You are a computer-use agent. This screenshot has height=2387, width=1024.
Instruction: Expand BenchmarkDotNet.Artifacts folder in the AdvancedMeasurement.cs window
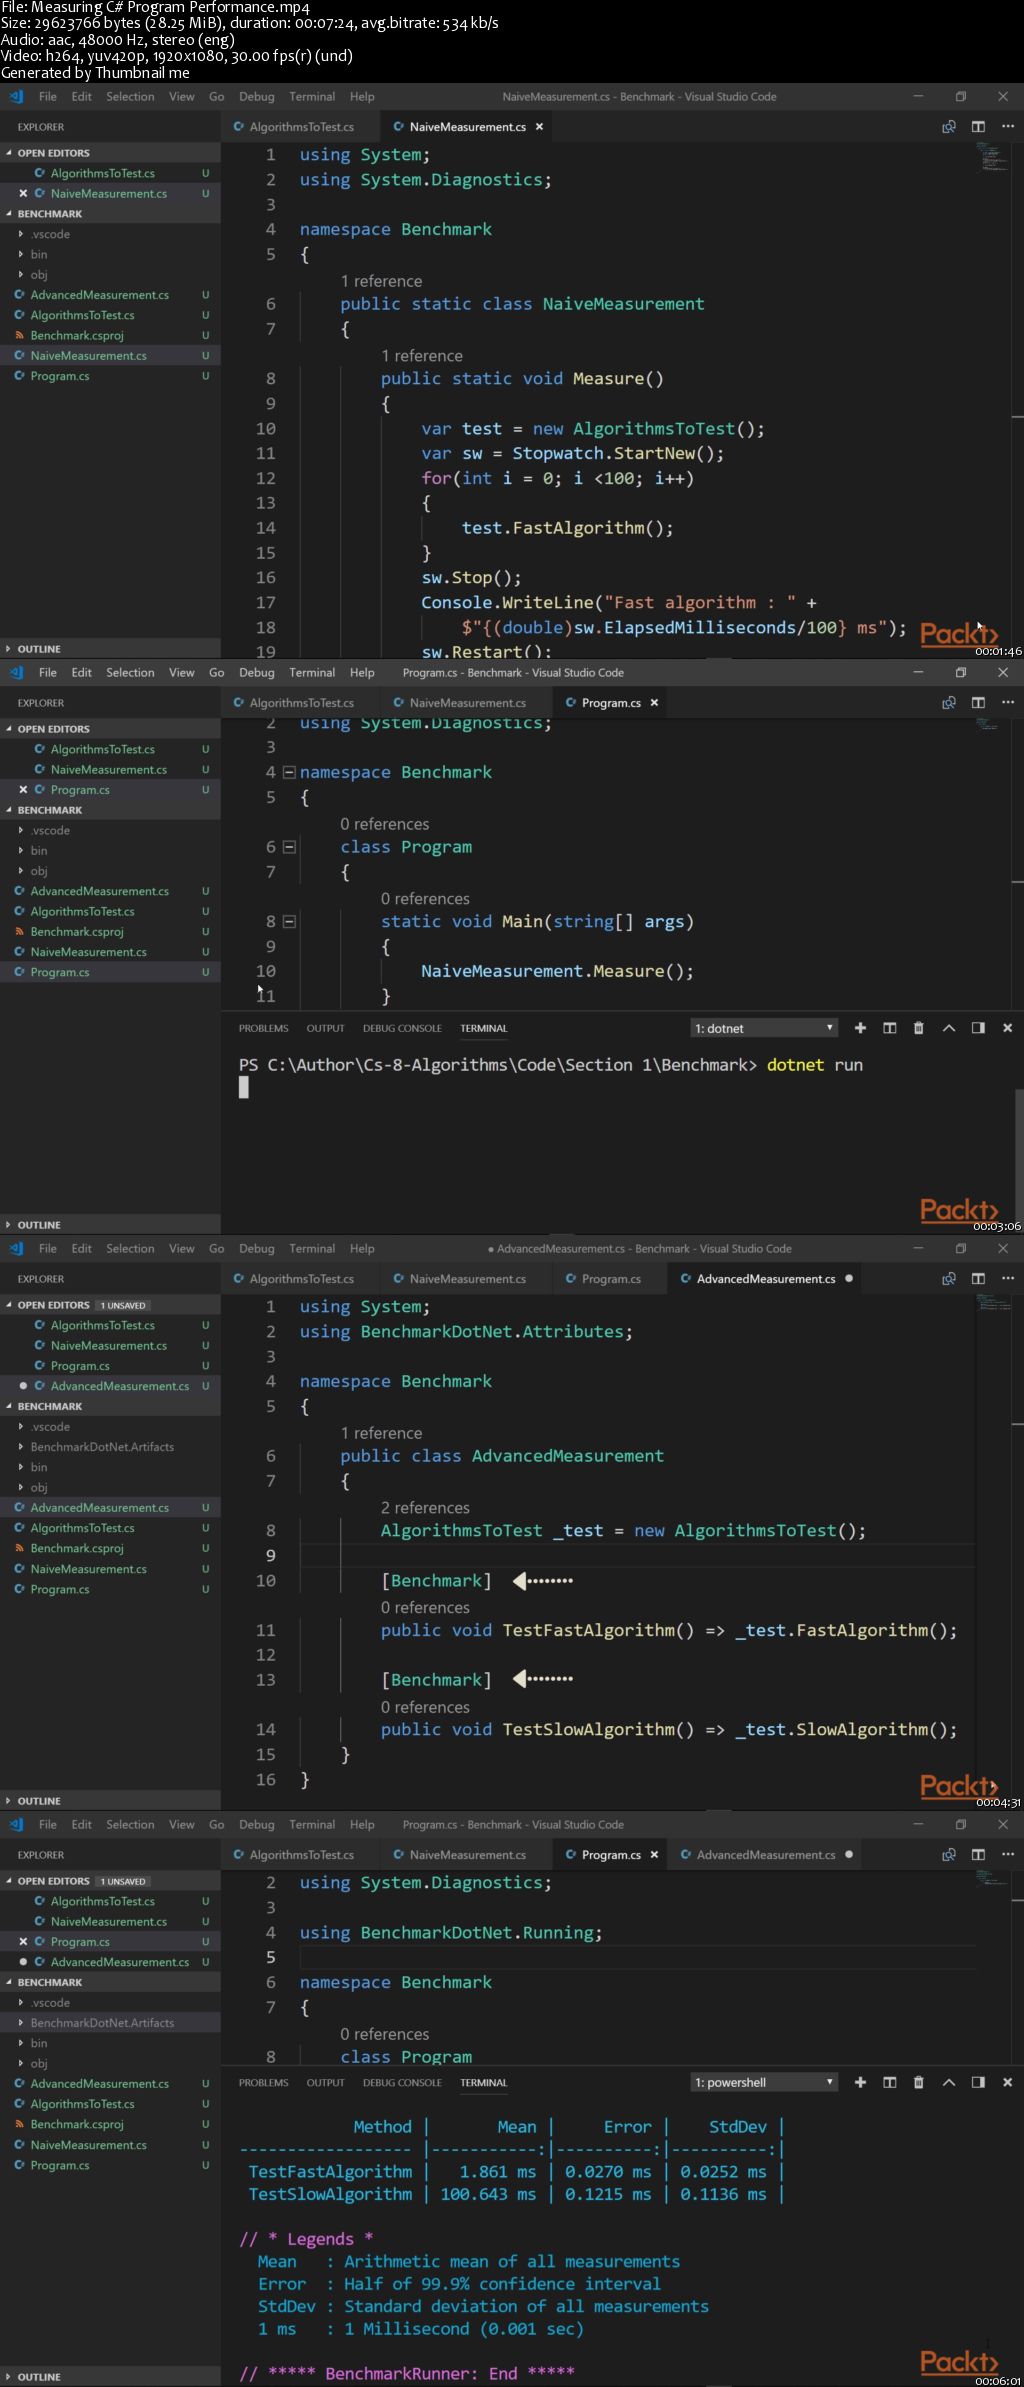[21, 1447]
